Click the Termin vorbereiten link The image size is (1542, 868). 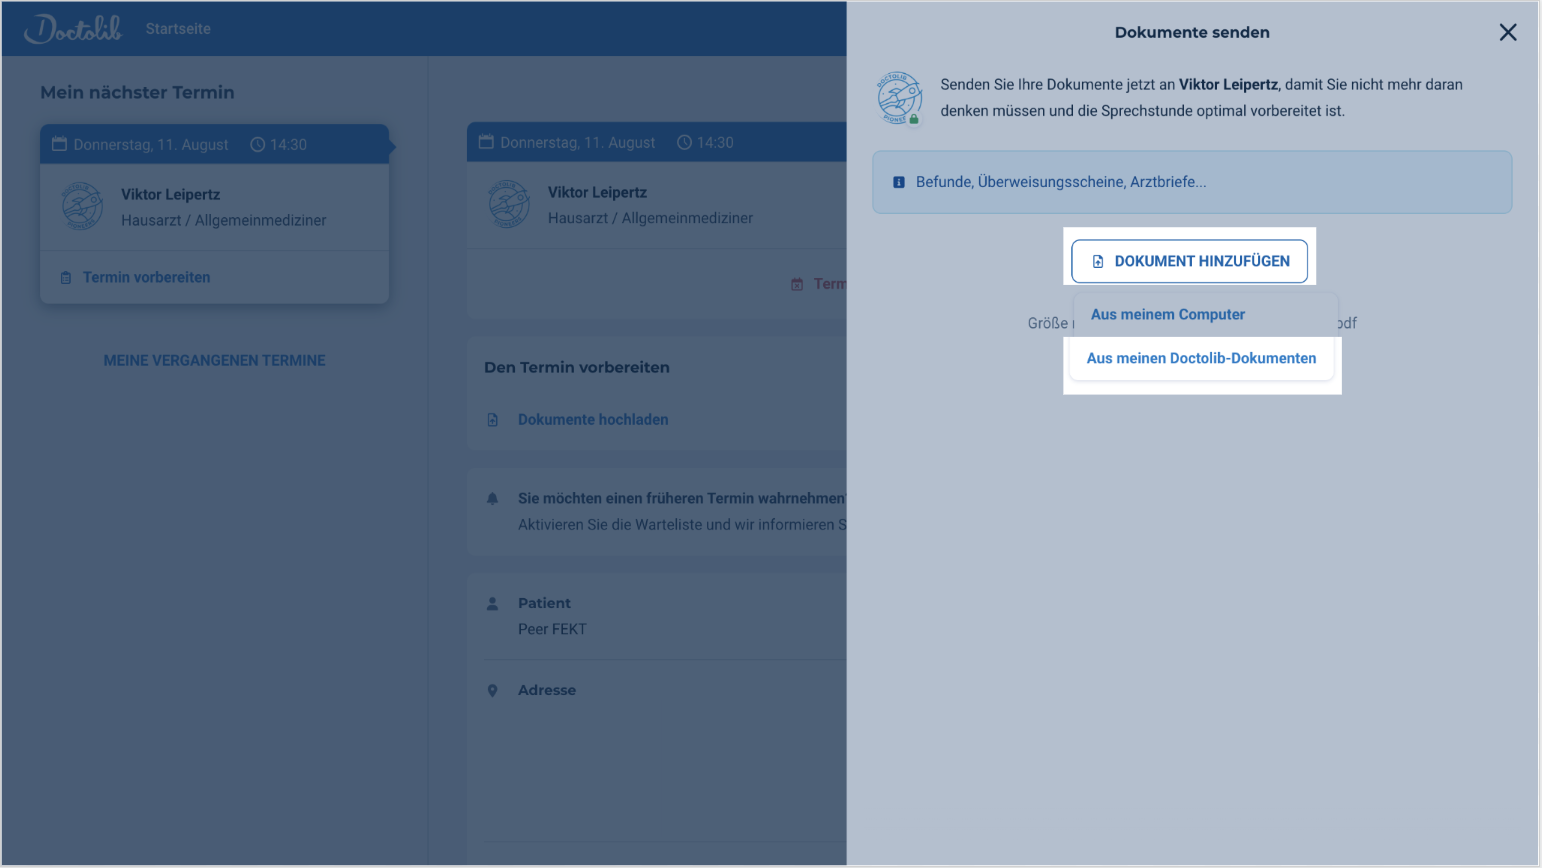coord(146,277)
